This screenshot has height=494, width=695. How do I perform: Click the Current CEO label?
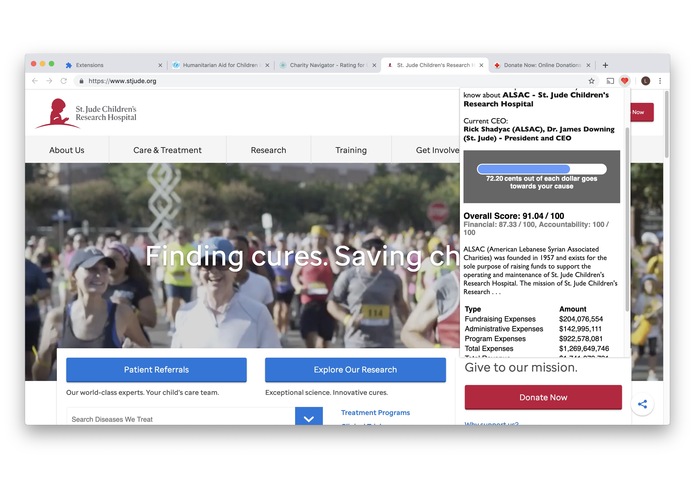coord(485,121)
